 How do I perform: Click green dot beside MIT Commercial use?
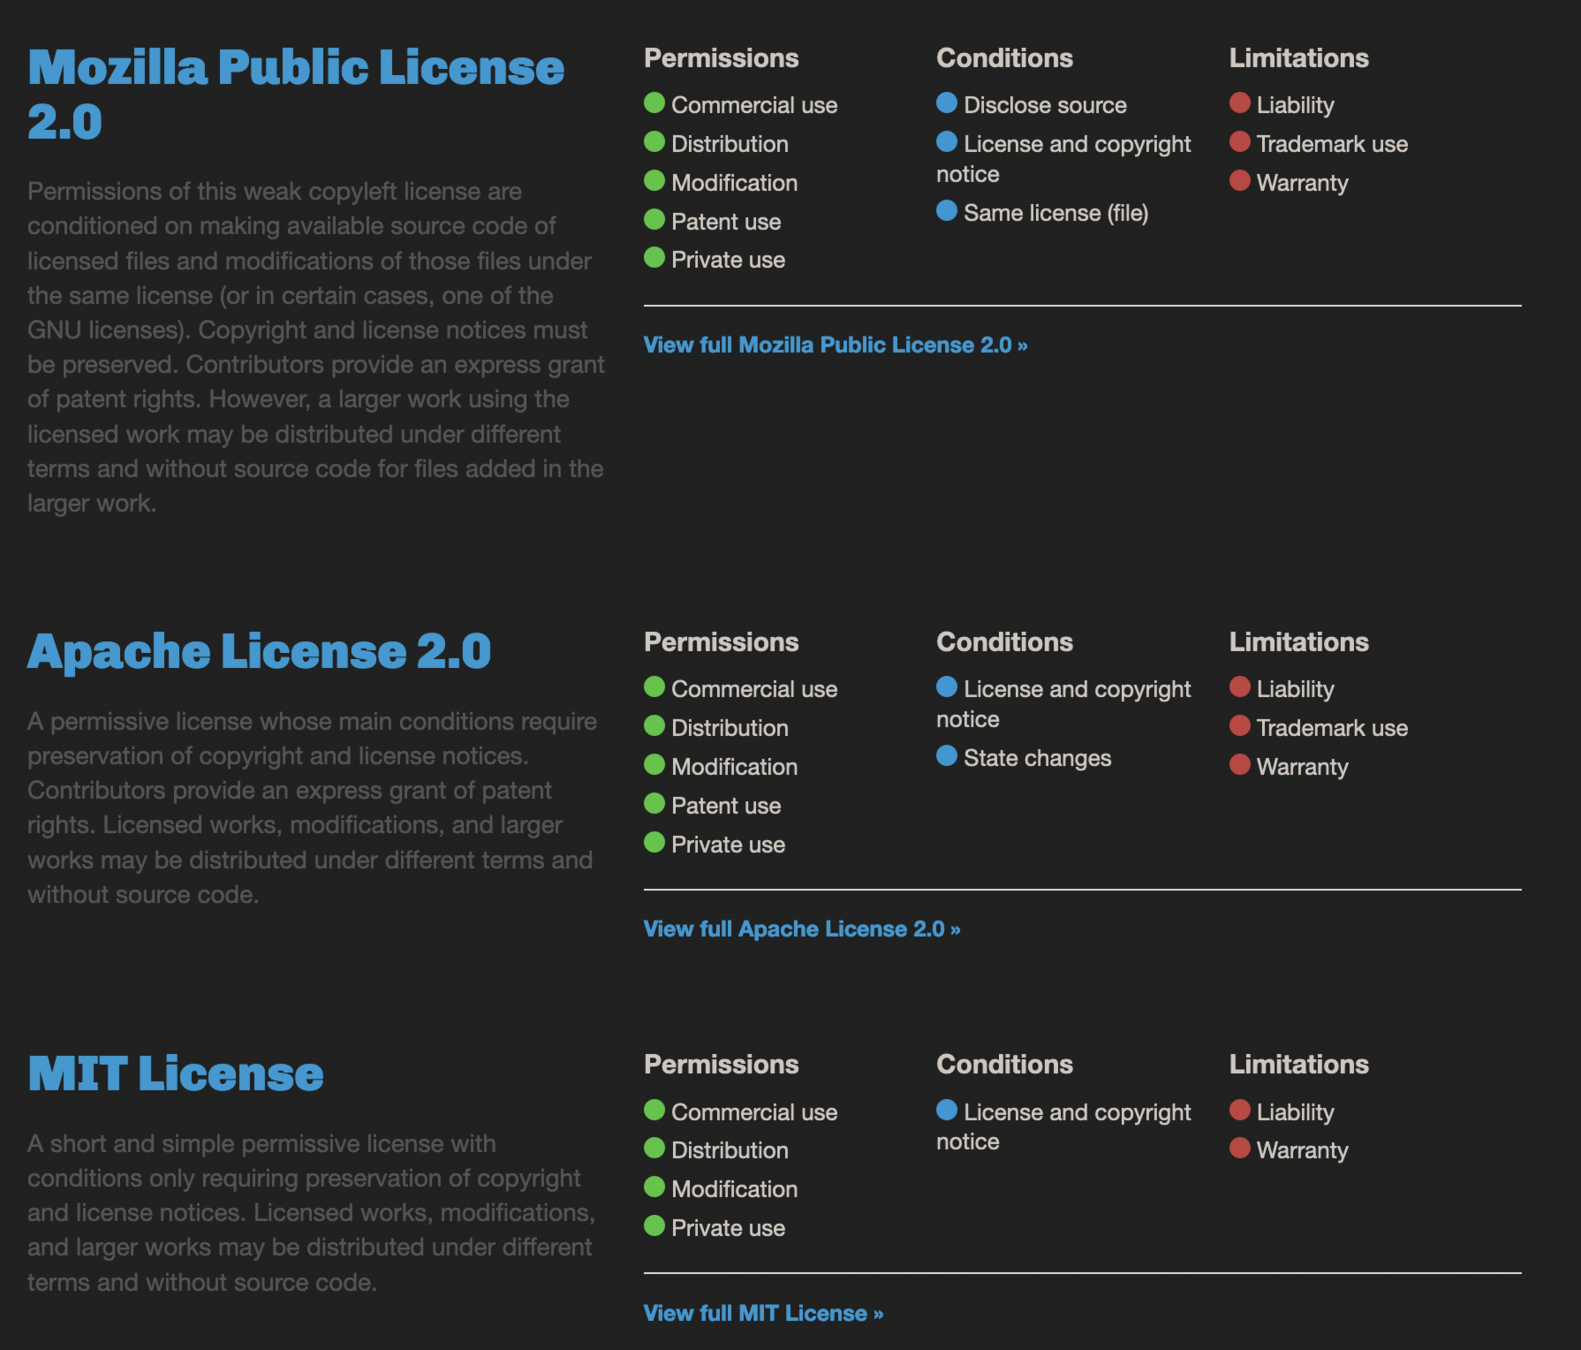pos(655,1110)
